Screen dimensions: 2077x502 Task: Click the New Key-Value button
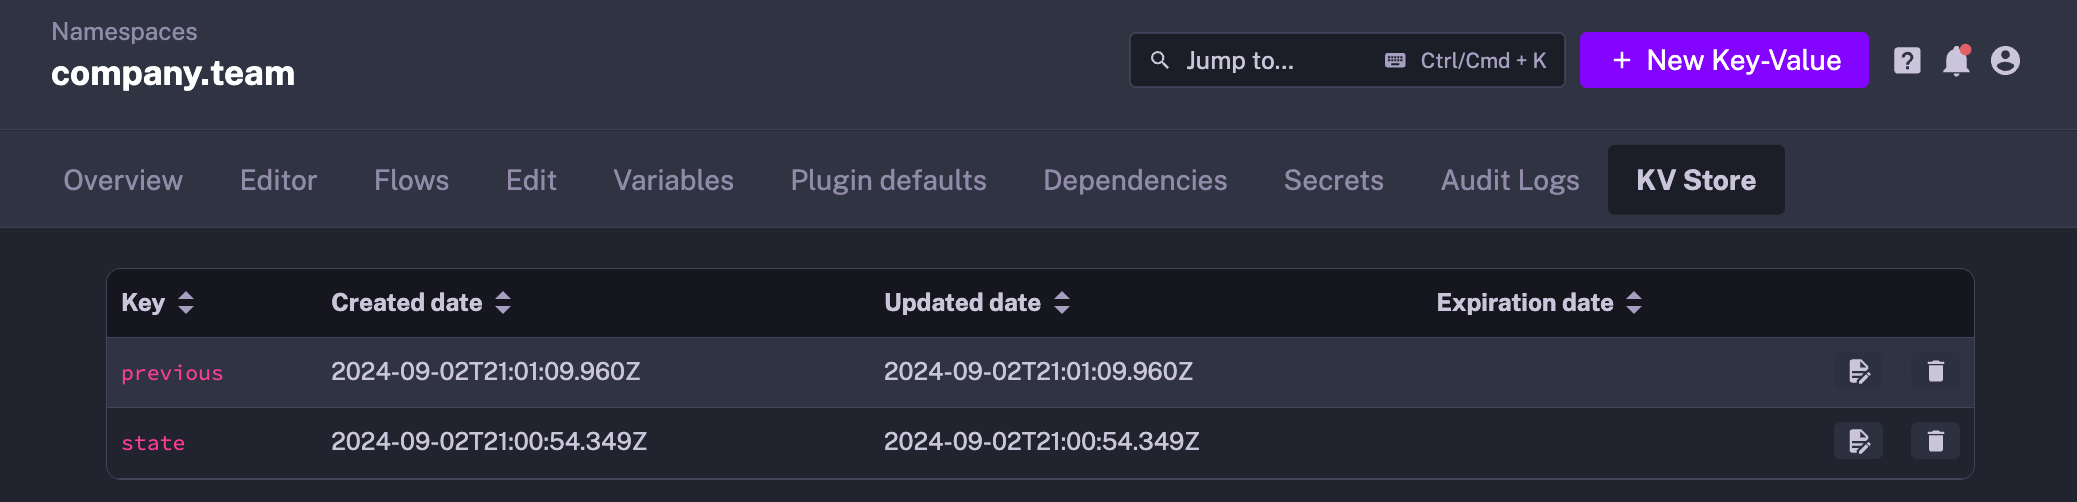point(1724,60)
